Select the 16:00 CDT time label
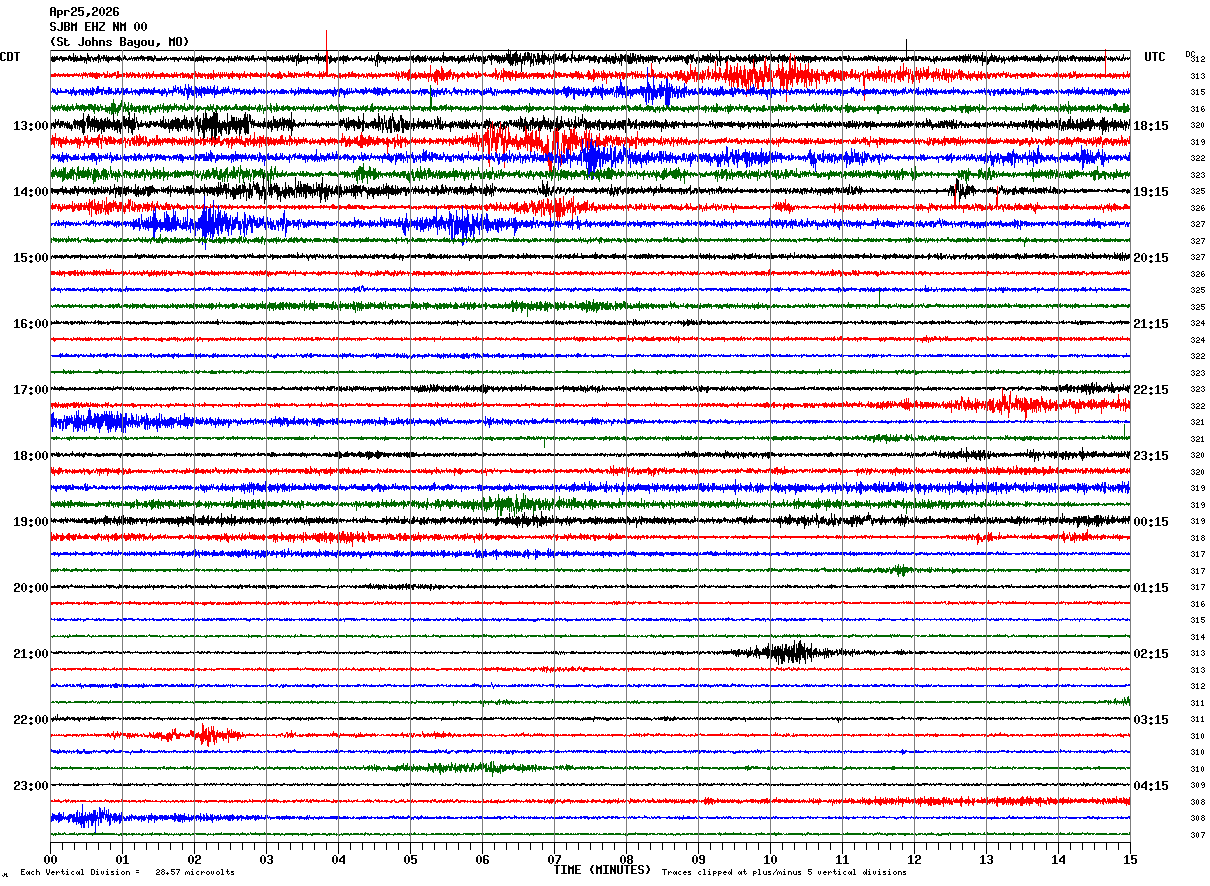Screen dimensions: 1210x886 tap(30, 324)
